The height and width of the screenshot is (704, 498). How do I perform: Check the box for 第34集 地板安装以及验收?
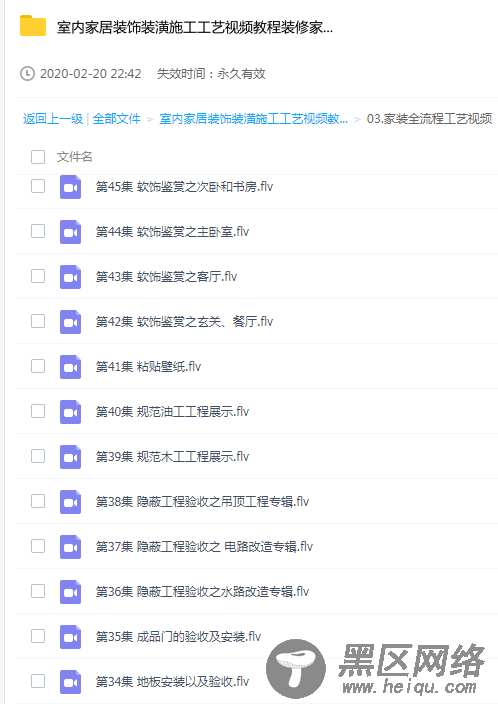[x=38, y=681]
